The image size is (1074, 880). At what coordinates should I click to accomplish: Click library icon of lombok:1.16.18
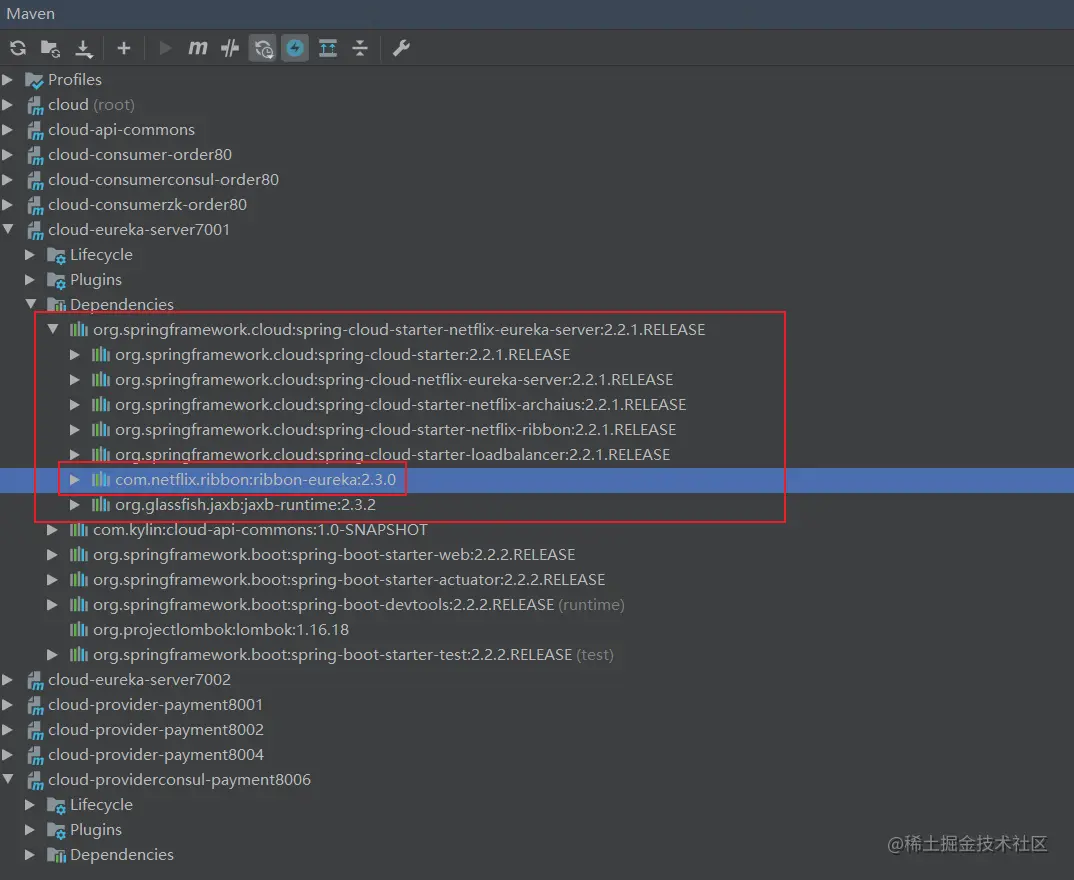[x=79, y=629]
